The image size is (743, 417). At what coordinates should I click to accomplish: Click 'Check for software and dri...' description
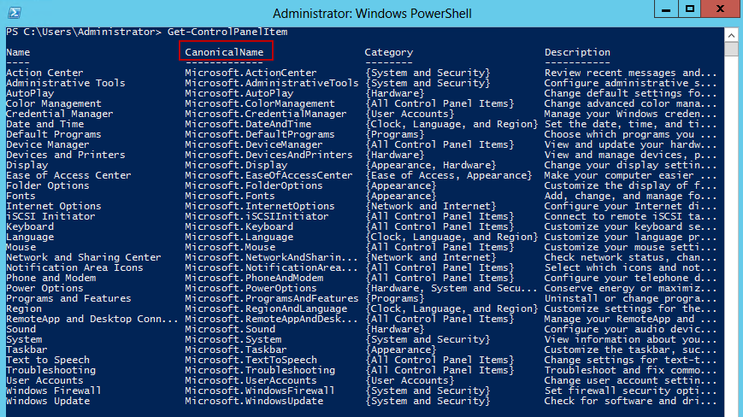(631, 401)
